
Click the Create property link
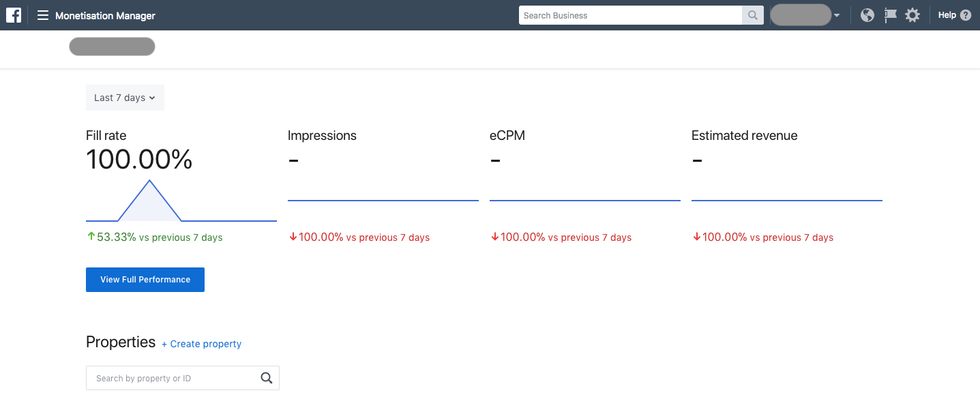[x=201, y=344]
